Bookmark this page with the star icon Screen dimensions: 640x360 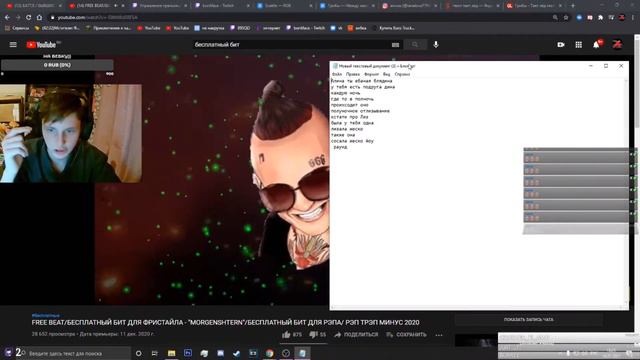[x=566, y=18]
